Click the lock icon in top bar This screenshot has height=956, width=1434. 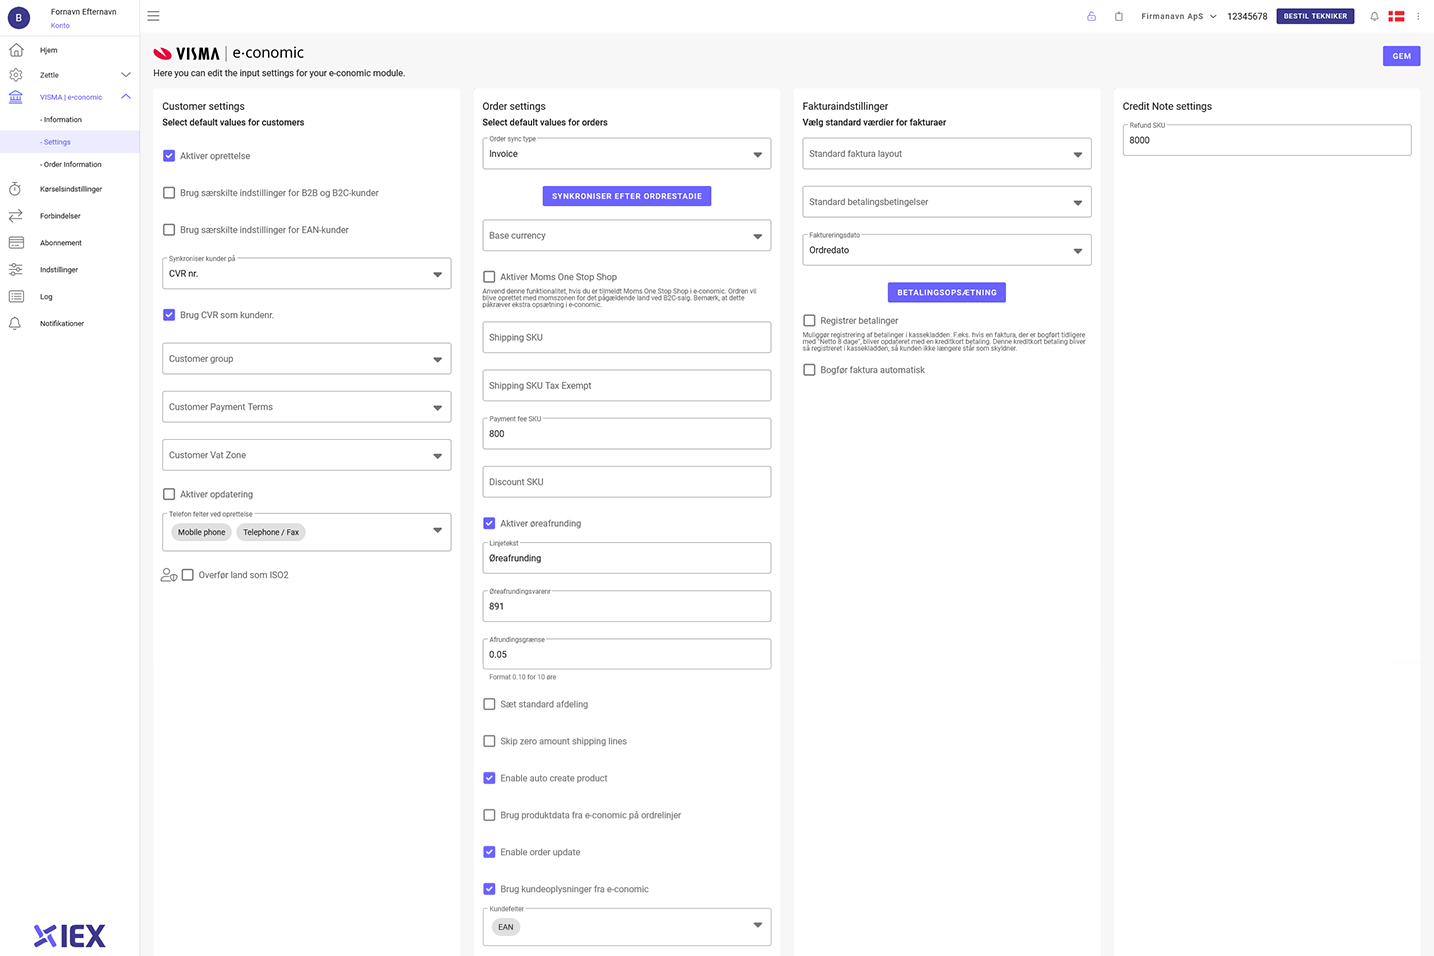tap(1091, 16)
